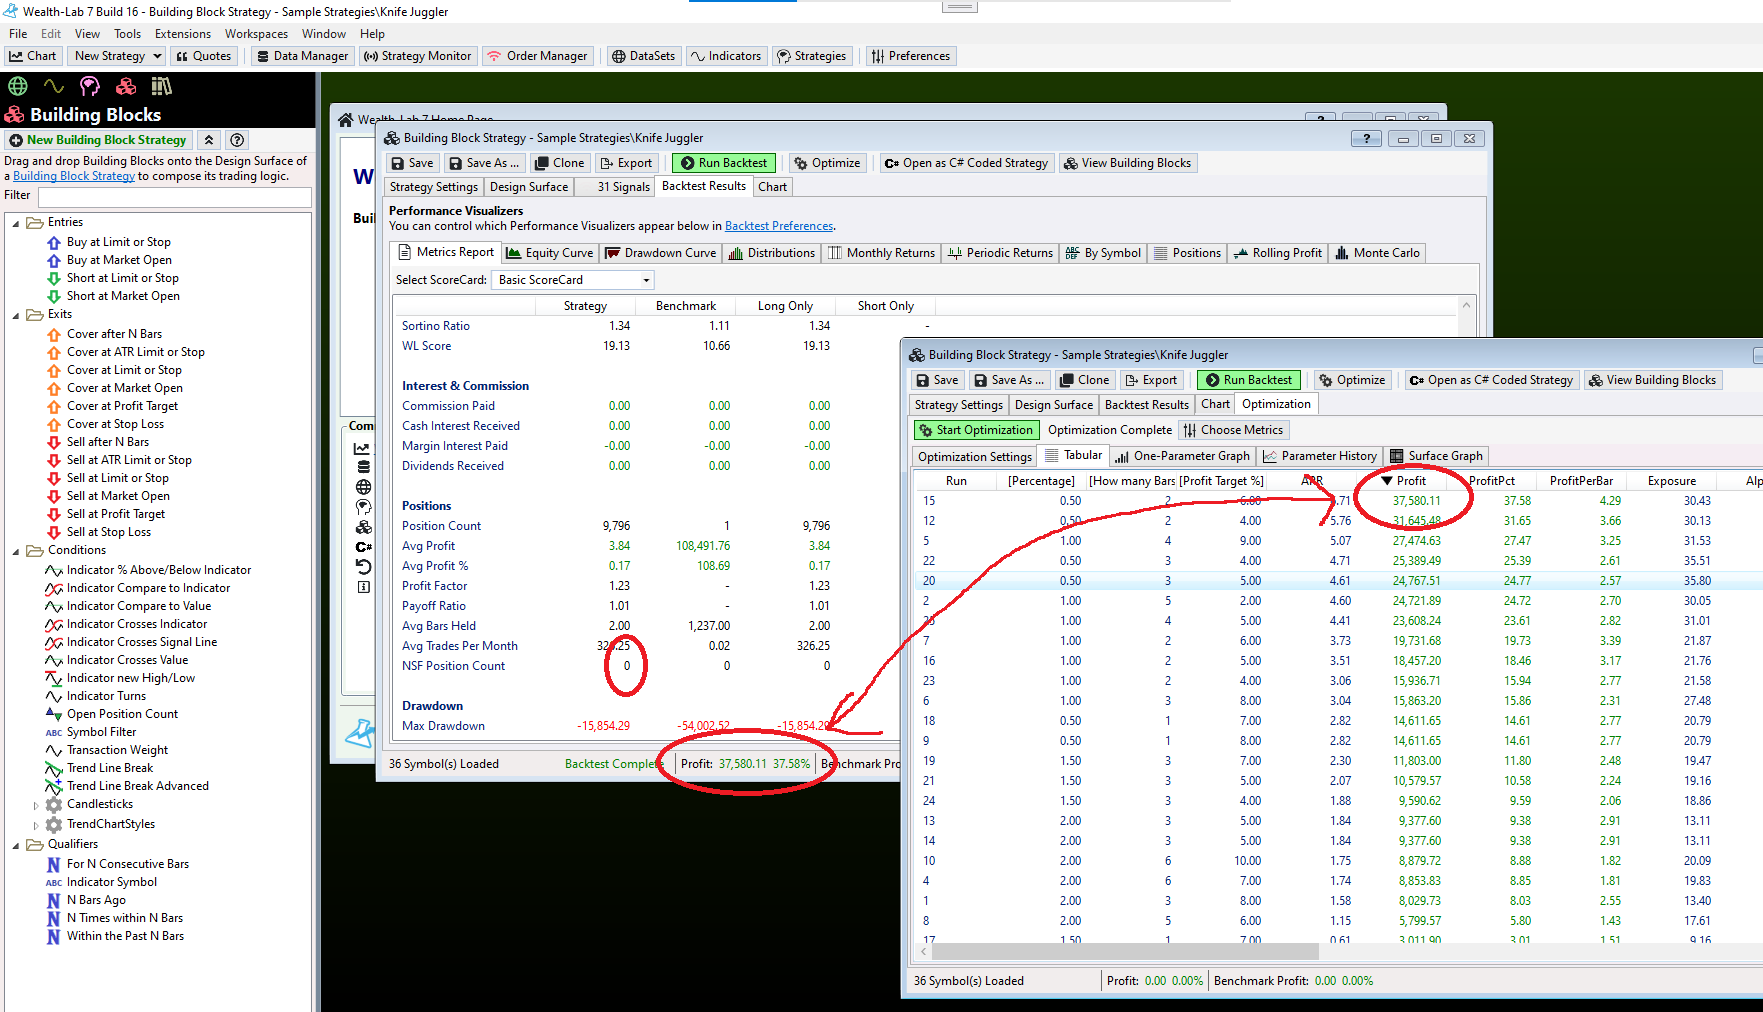Switch to the Equity Curve tab
1763x1012 pixels.
click(x=550, y=253)
